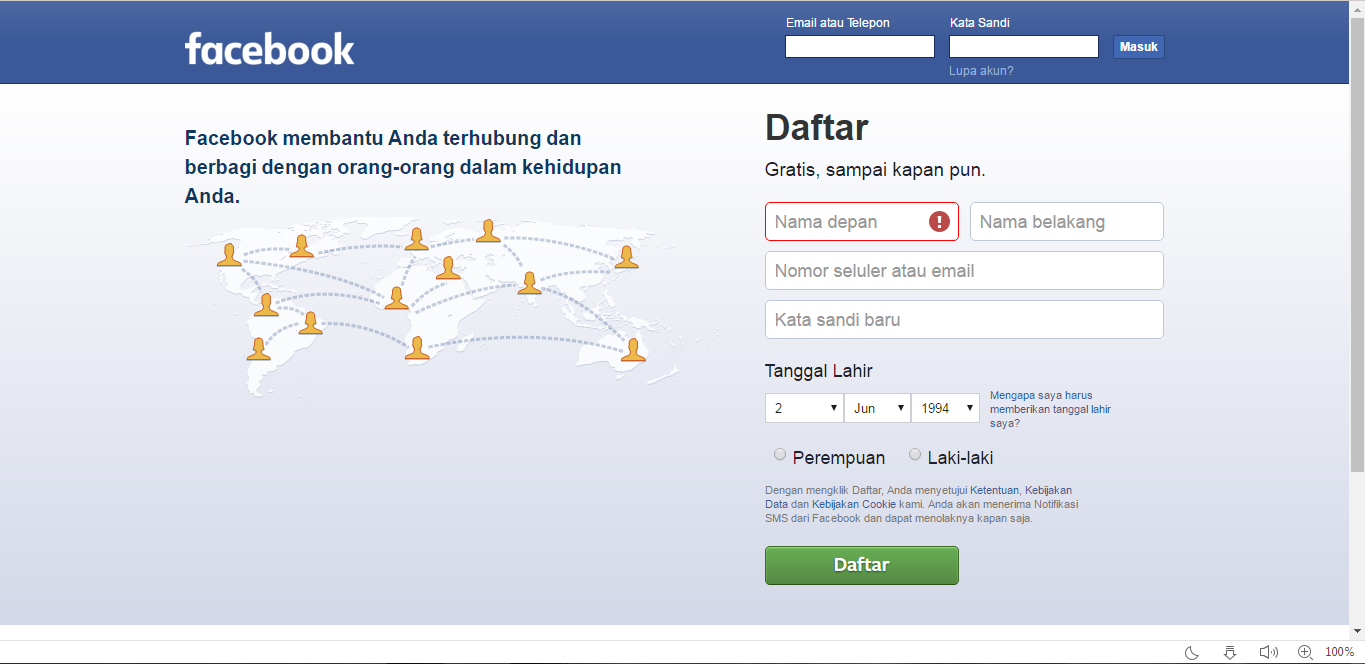The height and width of the screenshot is (664, 1365).
Task: Select the Laki-laki radio button
Action: coord(915,455)
